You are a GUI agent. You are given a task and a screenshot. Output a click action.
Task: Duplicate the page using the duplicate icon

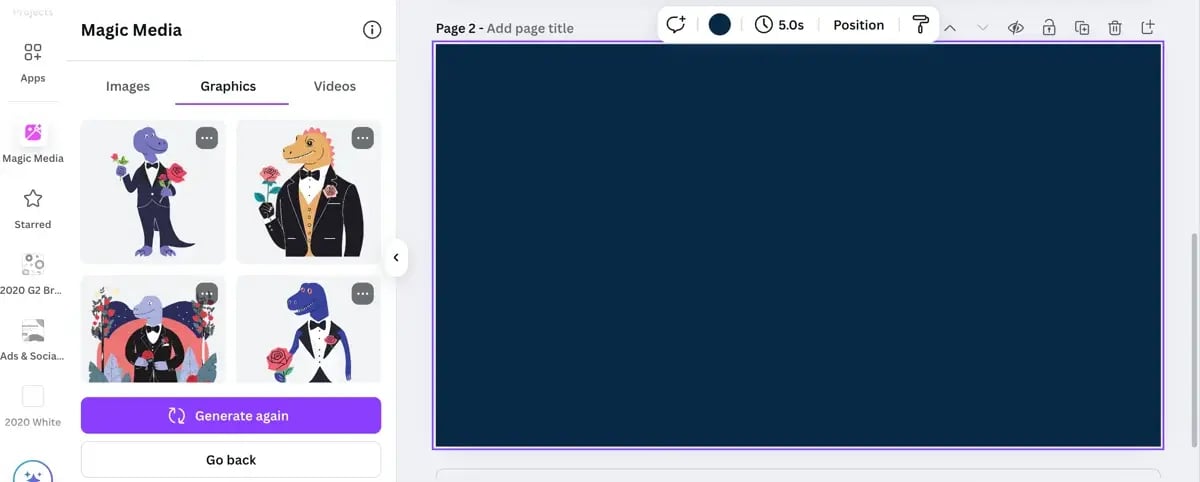click(x=1082, y=28)
